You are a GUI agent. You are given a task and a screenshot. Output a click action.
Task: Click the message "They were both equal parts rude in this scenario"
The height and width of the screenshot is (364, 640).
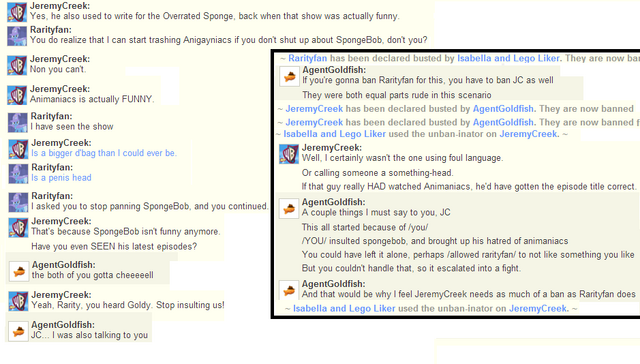pyautogui.click(x=397, y=95)
